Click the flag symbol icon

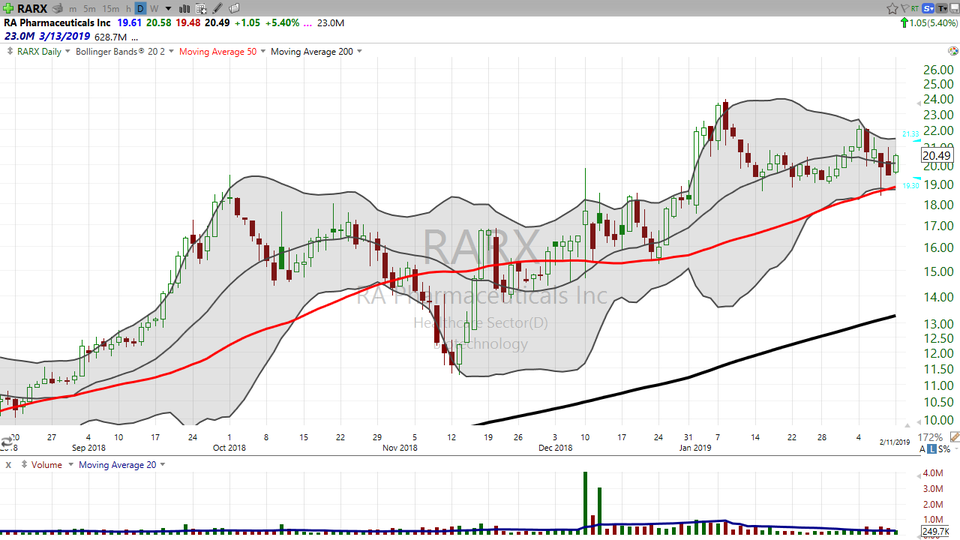coord(904,8)
